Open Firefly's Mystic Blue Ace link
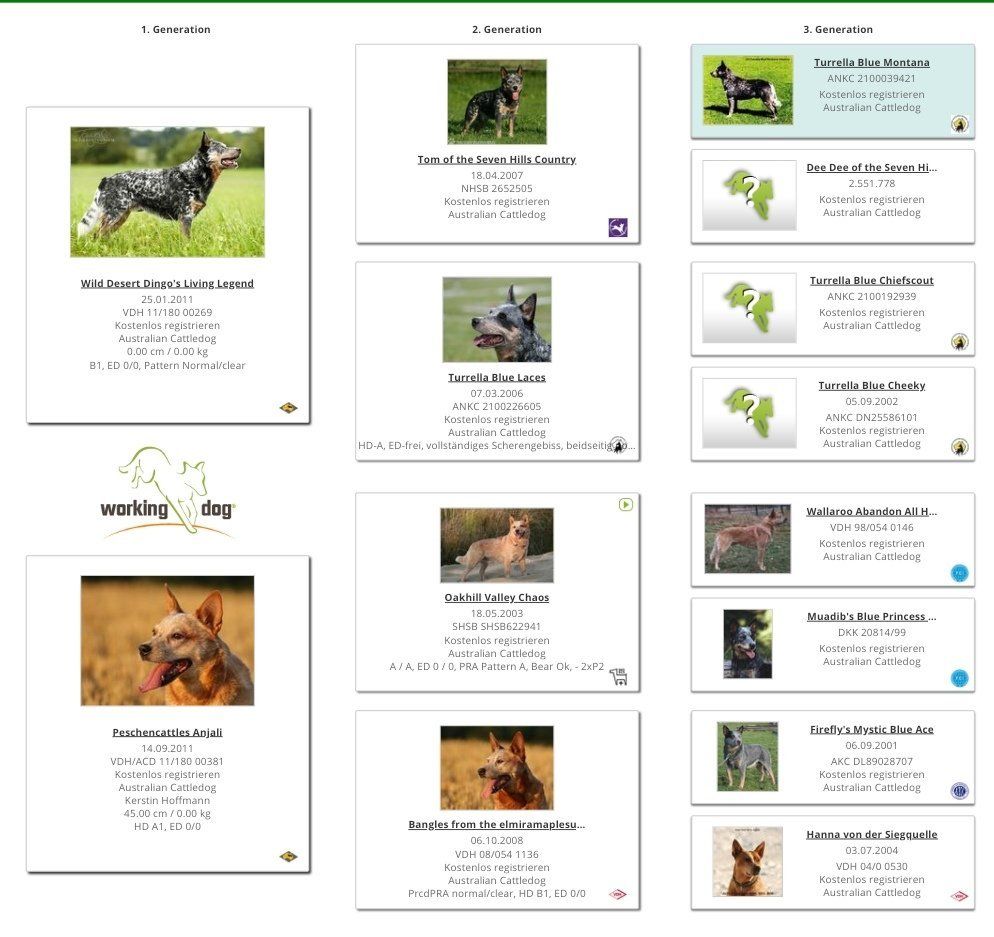This screenshot has height=937, width=994. coord(872,729)
